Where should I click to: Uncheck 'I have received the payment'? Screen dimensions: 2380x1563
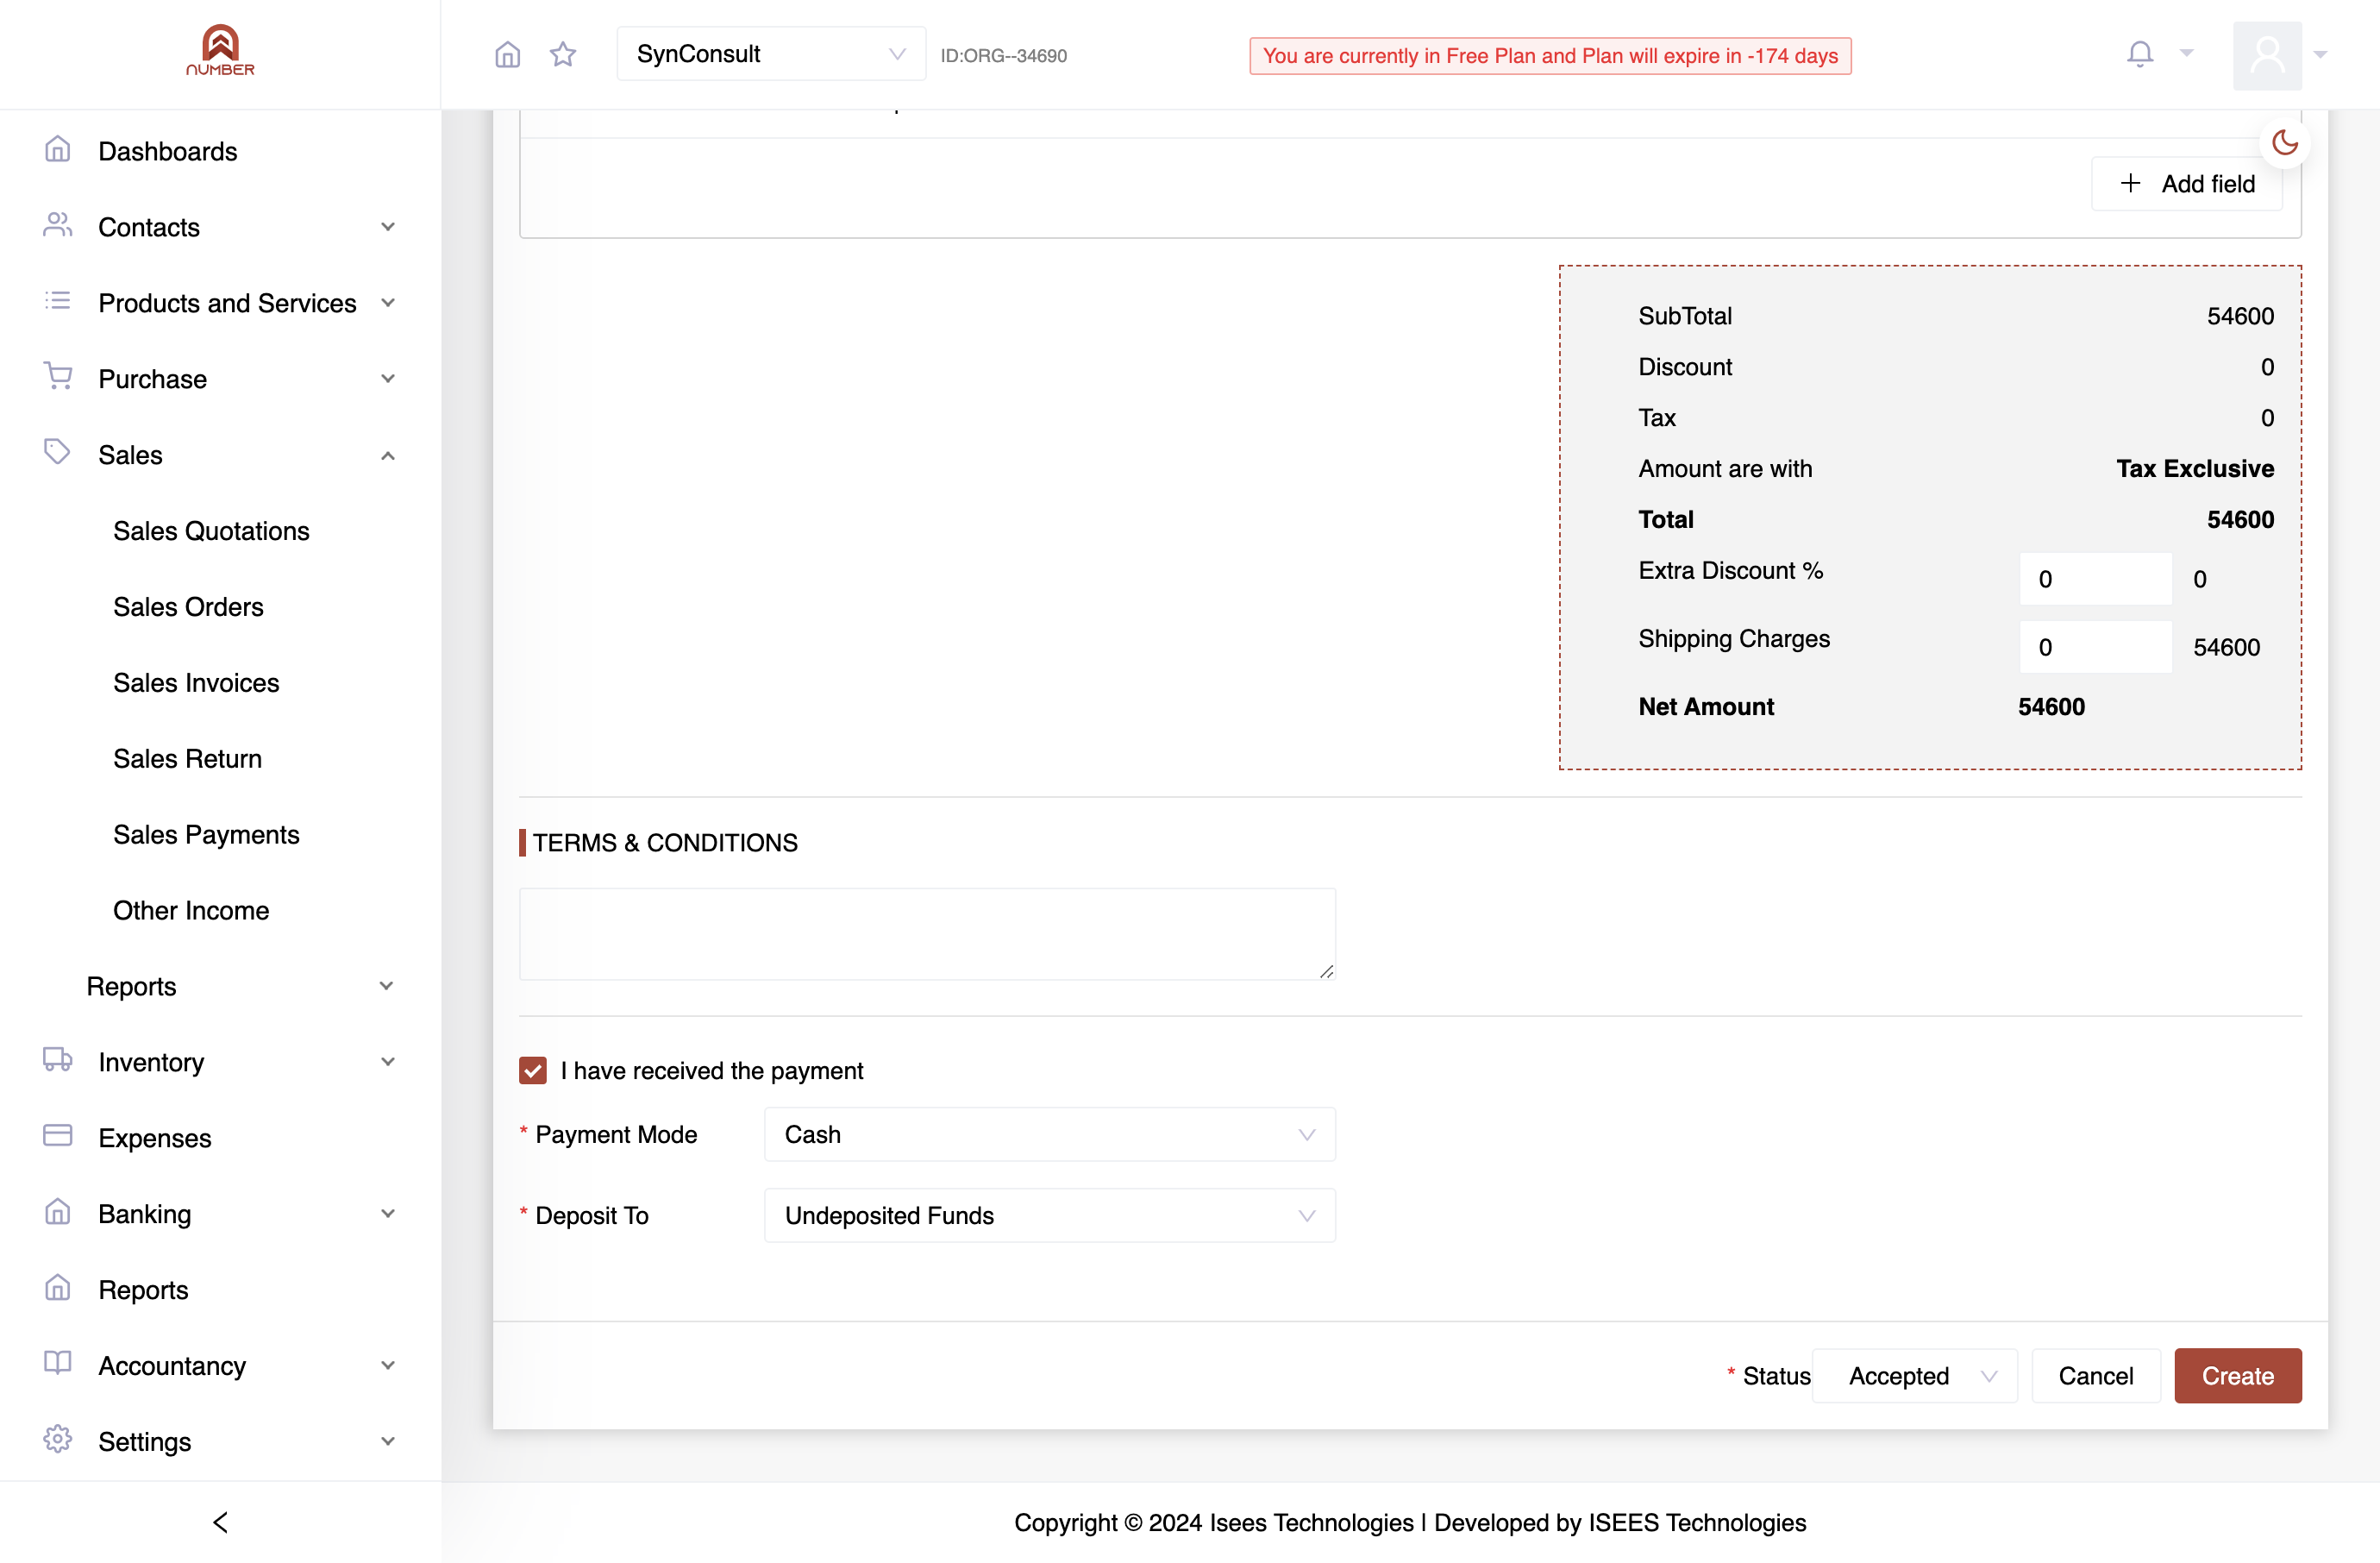[533, 1071]
